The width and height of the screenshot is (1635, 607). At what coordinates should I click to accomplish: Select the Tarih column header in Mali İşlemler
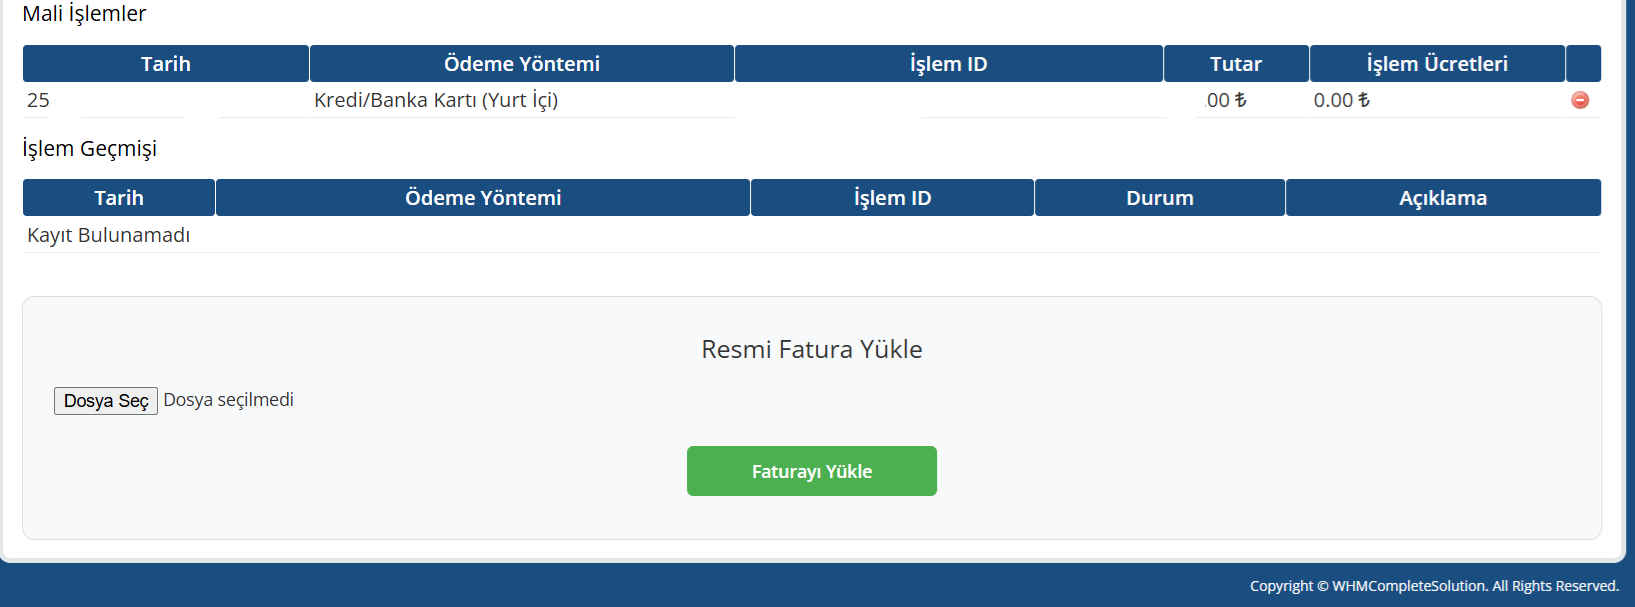point(165,63)
